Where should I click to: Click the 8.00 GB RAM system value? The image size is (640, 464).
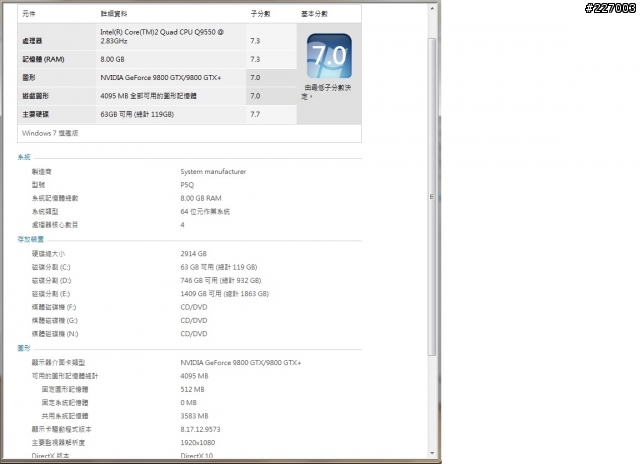coord(201,198)
